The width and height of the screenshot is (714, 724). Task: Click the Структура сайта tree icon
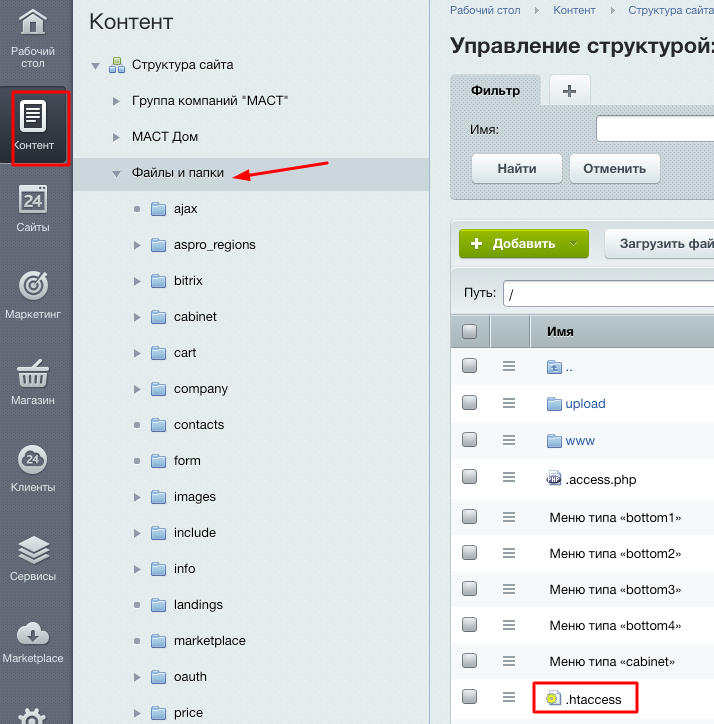coord(117,65)
